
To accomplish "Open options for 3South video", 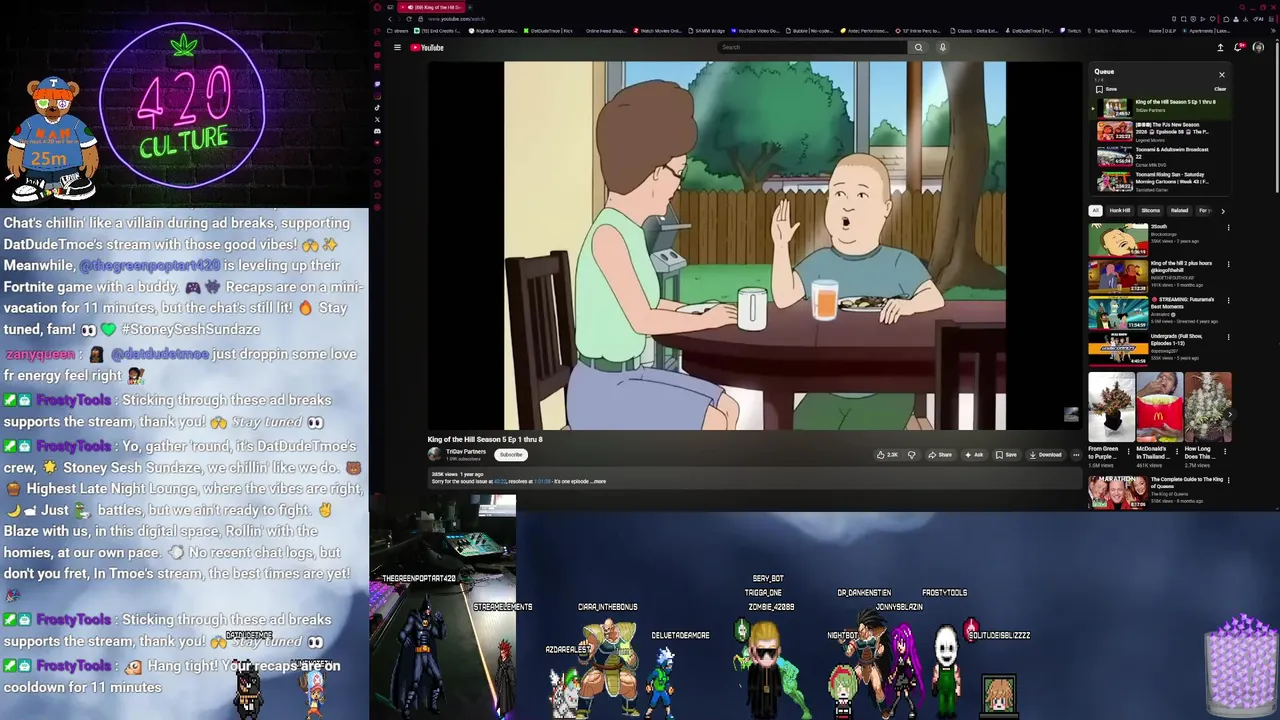I will tap(1228, 228).
